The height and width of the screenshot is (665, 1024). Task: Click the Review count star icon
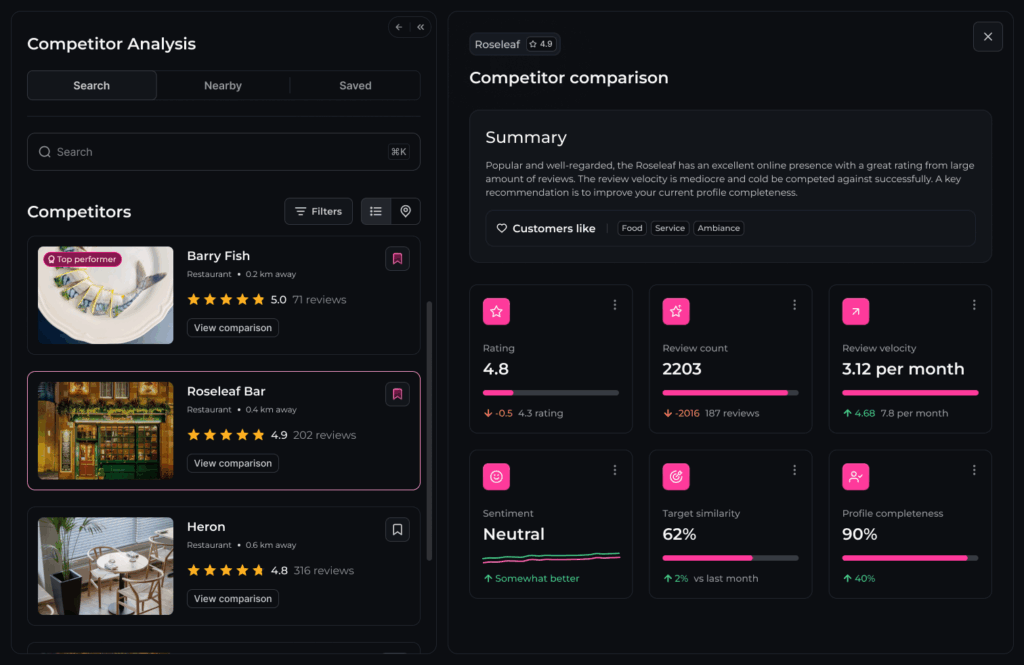pos(676,312)
